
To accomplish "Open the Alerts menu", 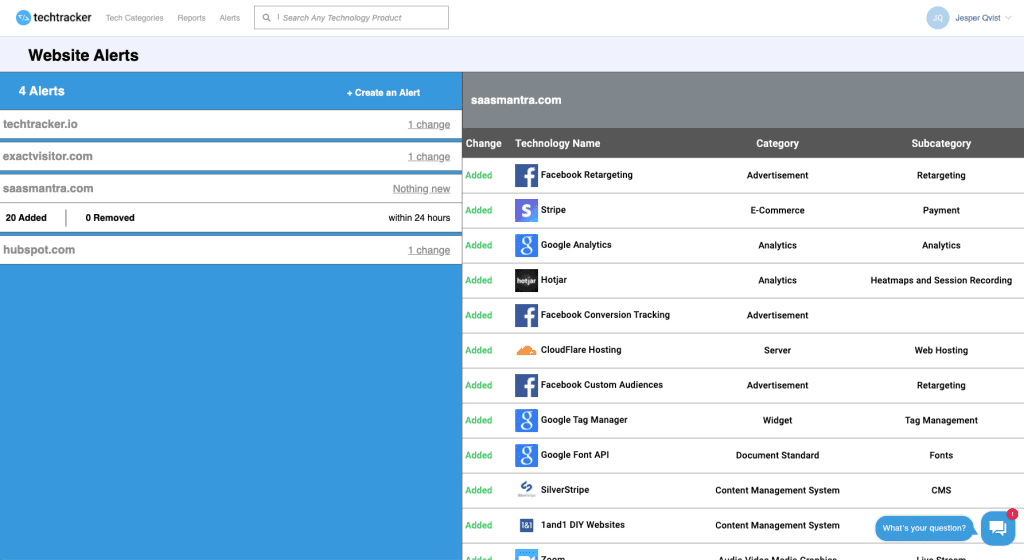I will 230,18.
